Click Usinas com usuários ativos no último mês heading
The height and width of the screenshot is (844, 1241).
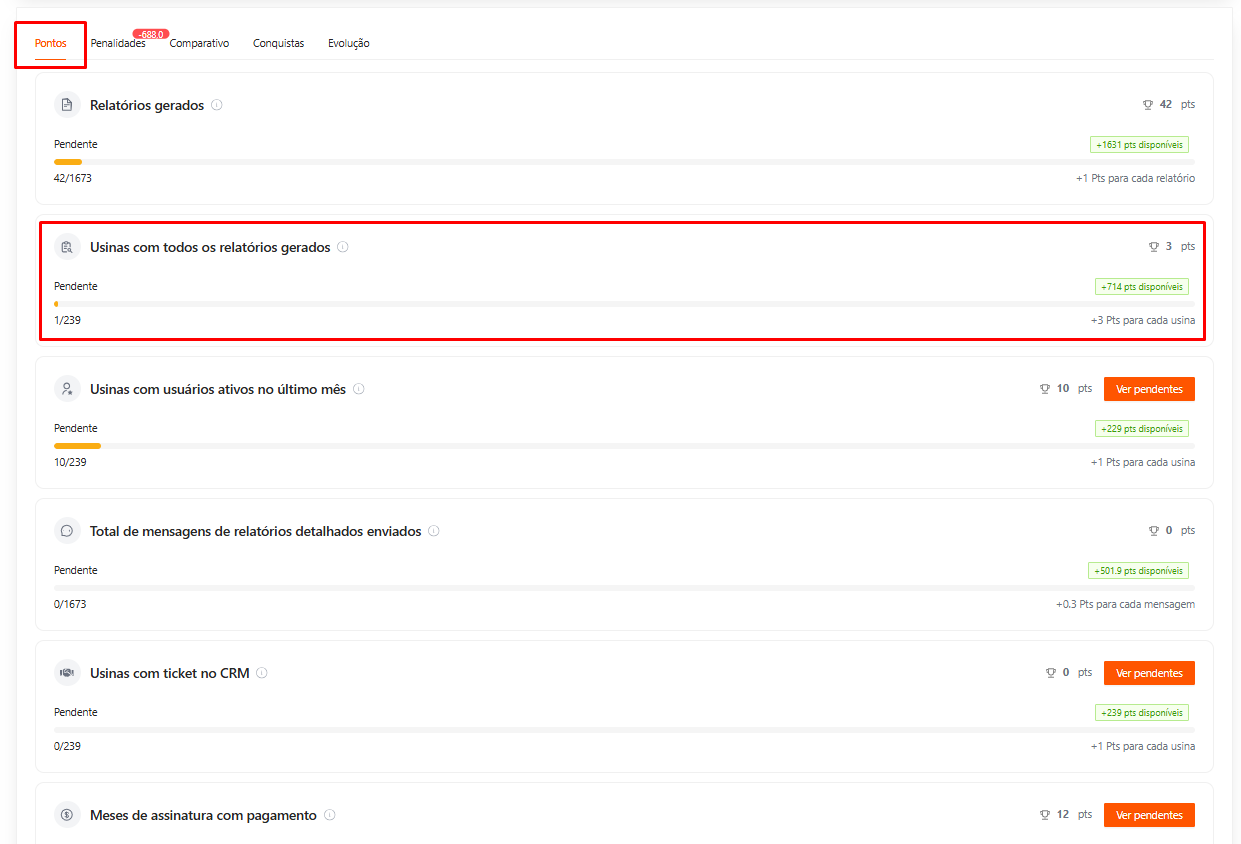[218, 389]
